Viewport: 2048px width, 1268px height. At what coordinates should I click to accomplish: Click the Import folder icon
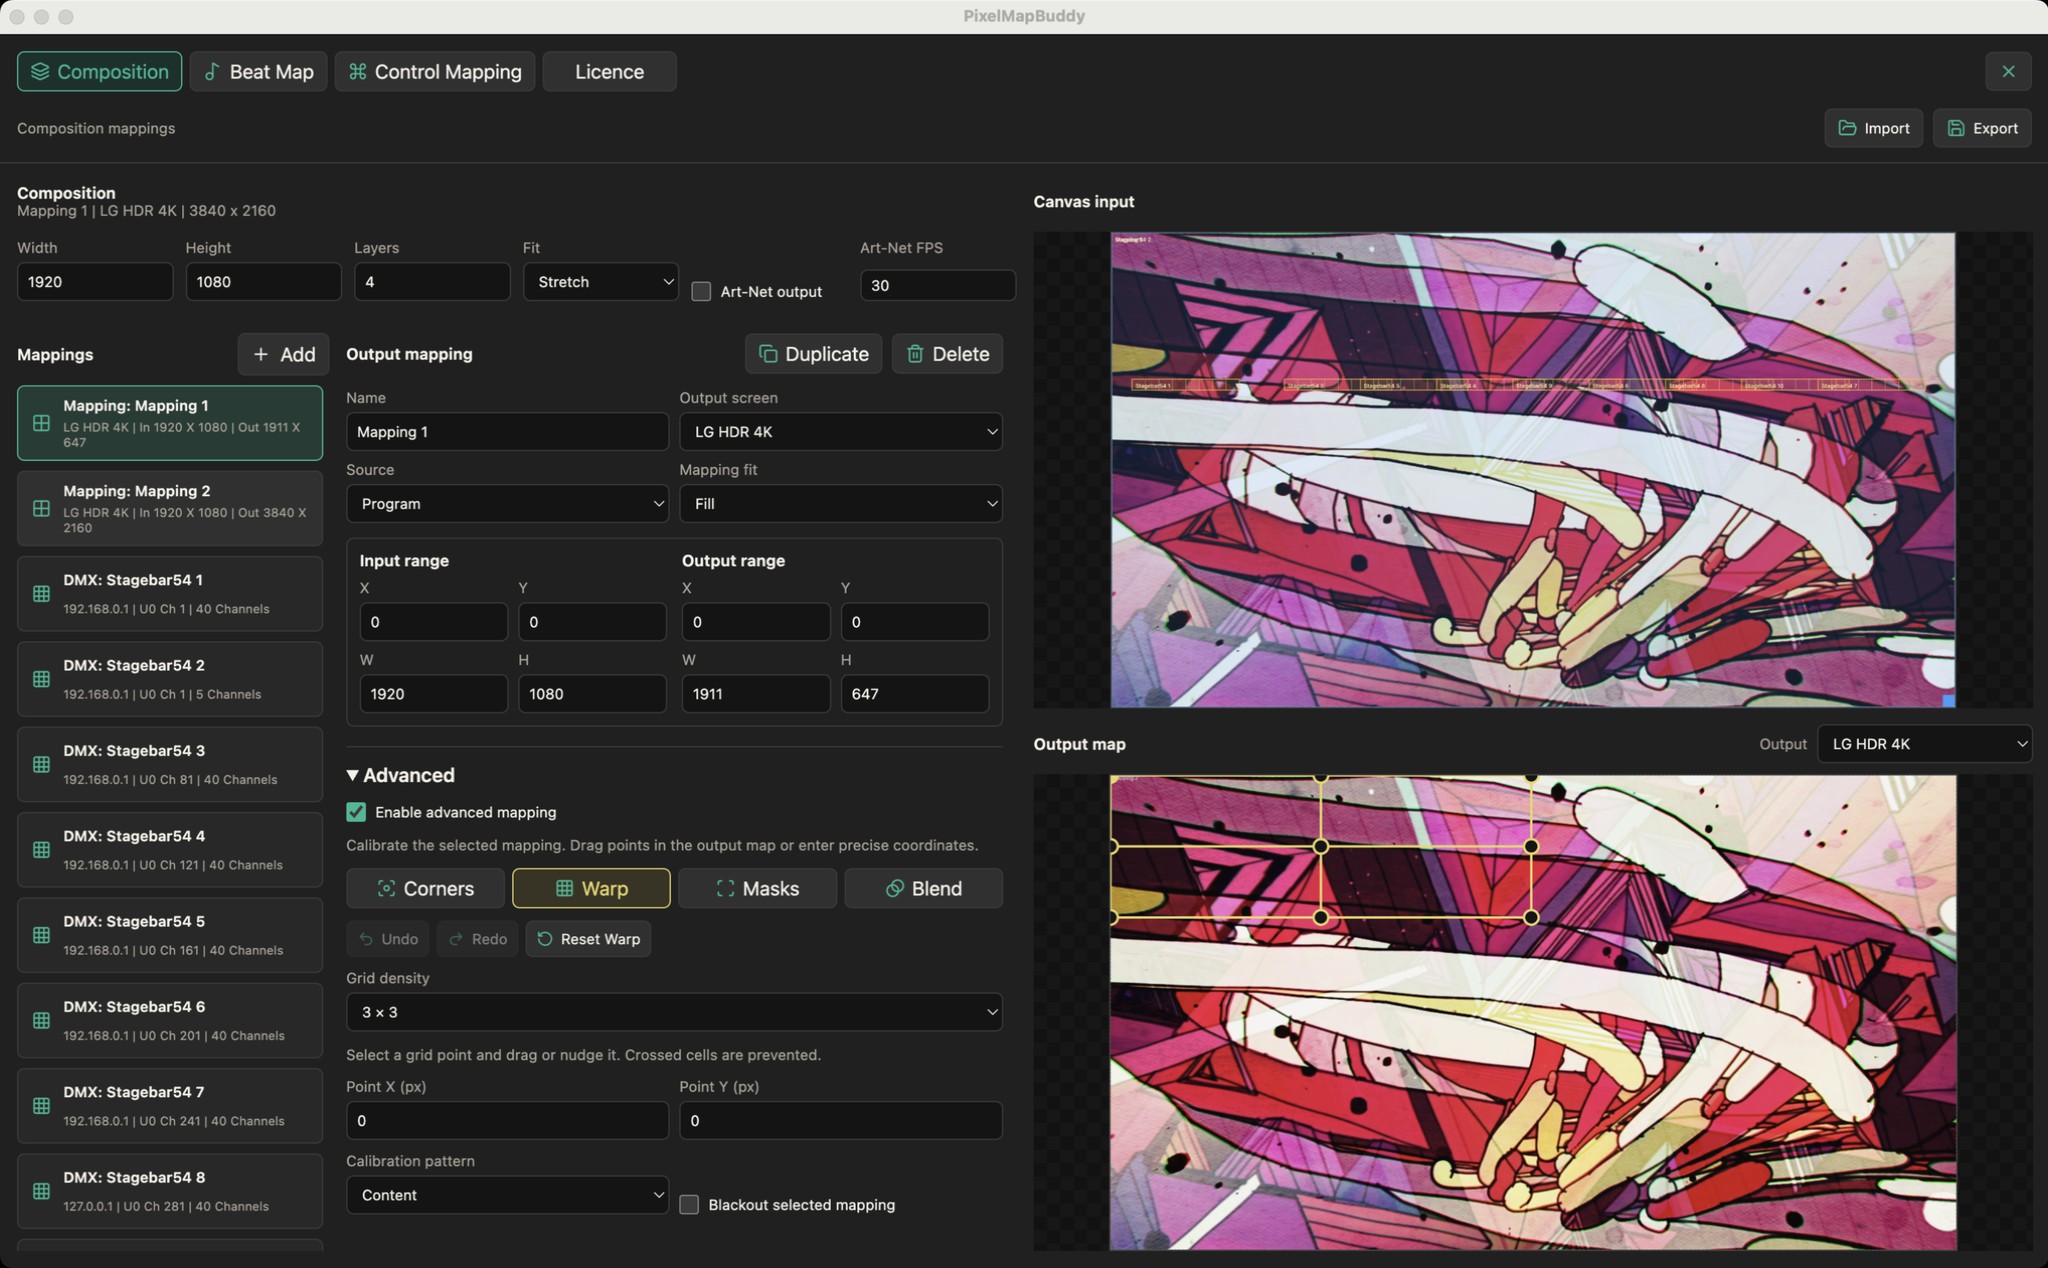coord(1847,128)
